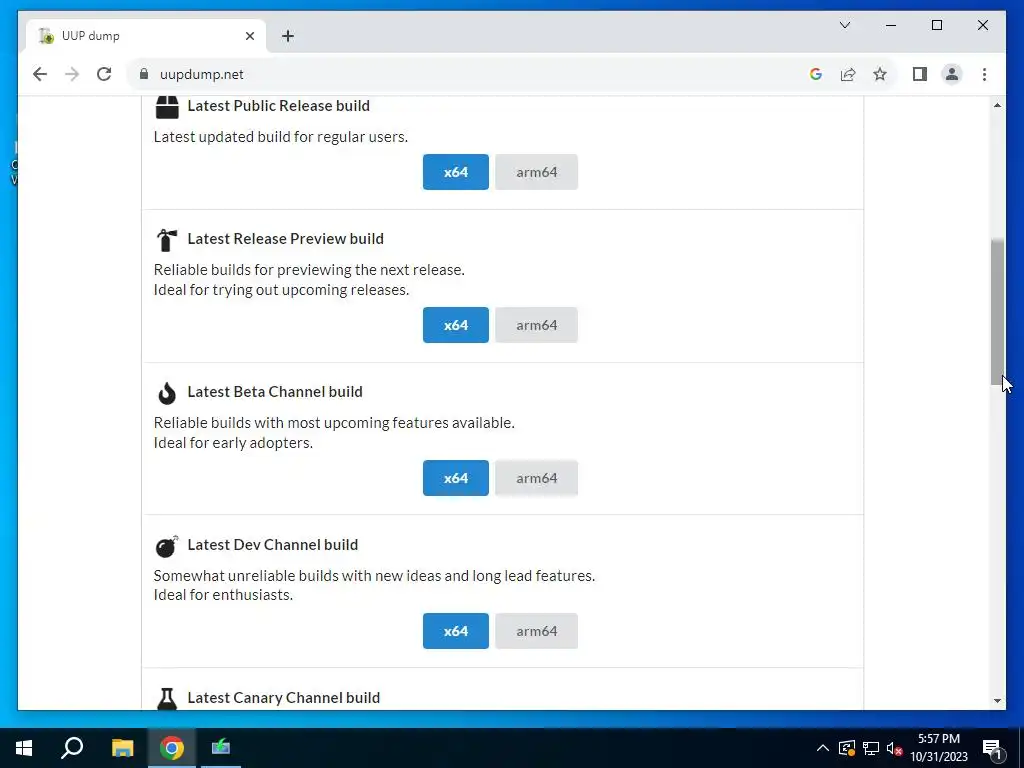Image resolution: width=1024 pixels, height=768 pixels.
Task: Open File Explorer from taskbar
Action: click(122, 748)
